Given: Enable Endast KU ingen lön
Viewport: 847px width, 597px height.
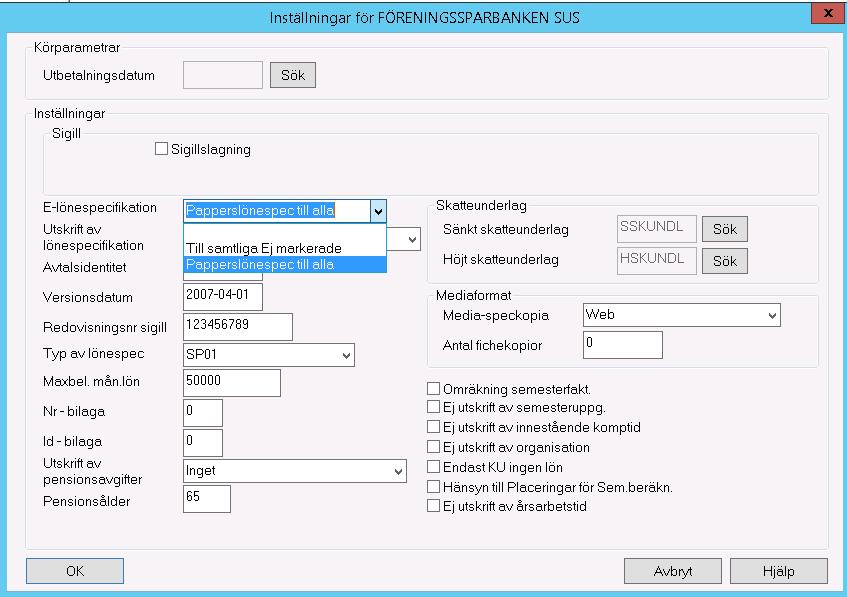Looking at the screenshot, I should click(x=433, y=467).
